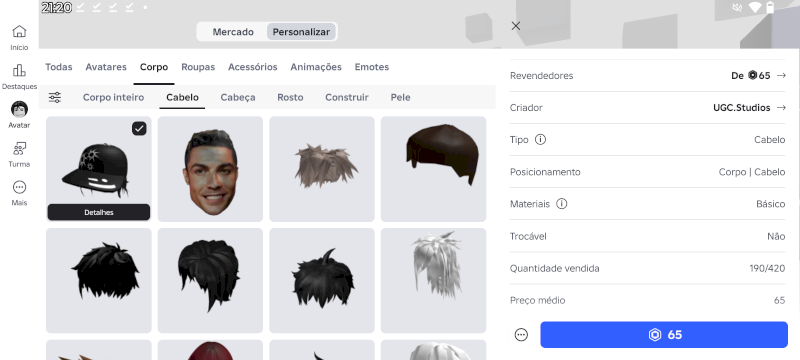
Task: Click the Básico materials value
Action: pyautogui.click(x=770, y=204)
